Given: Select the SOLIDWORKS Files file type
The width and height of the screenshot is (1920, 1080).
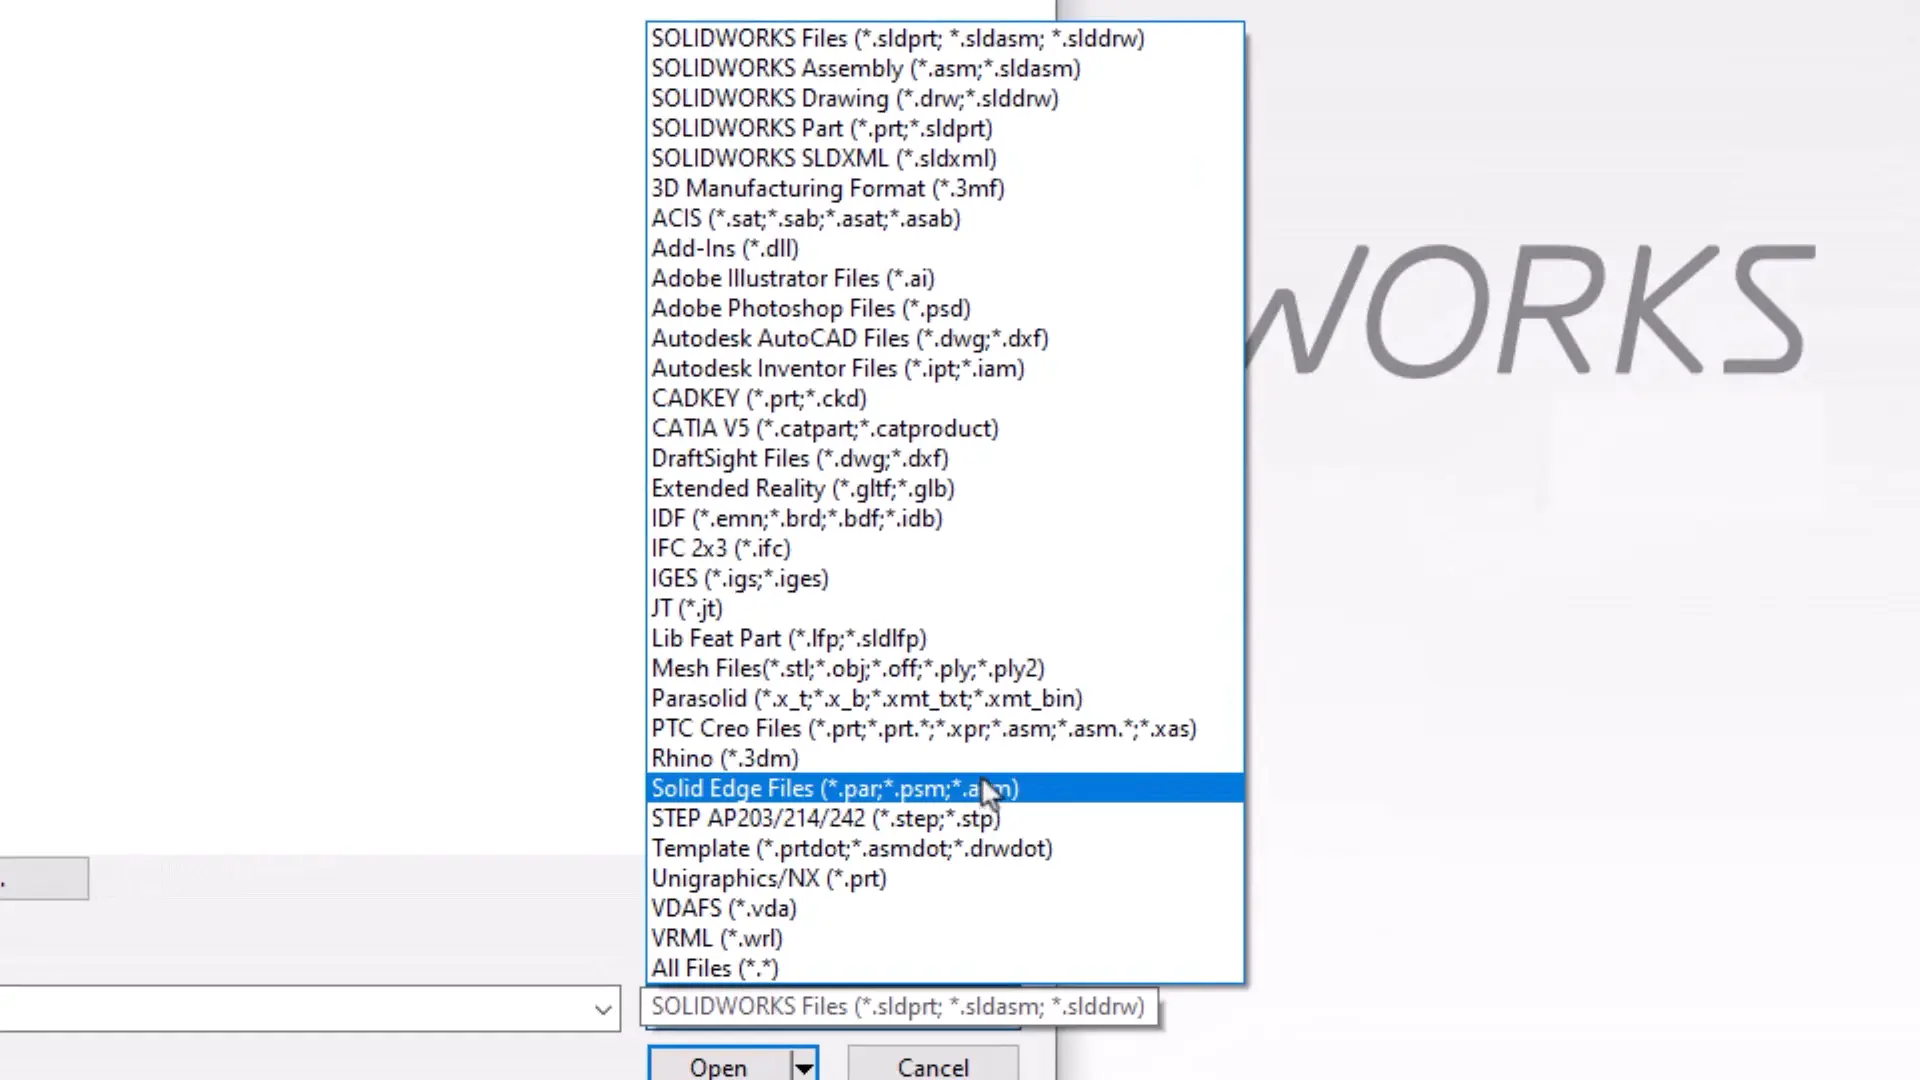Looking at the screenshot, I should coord(897,38).
